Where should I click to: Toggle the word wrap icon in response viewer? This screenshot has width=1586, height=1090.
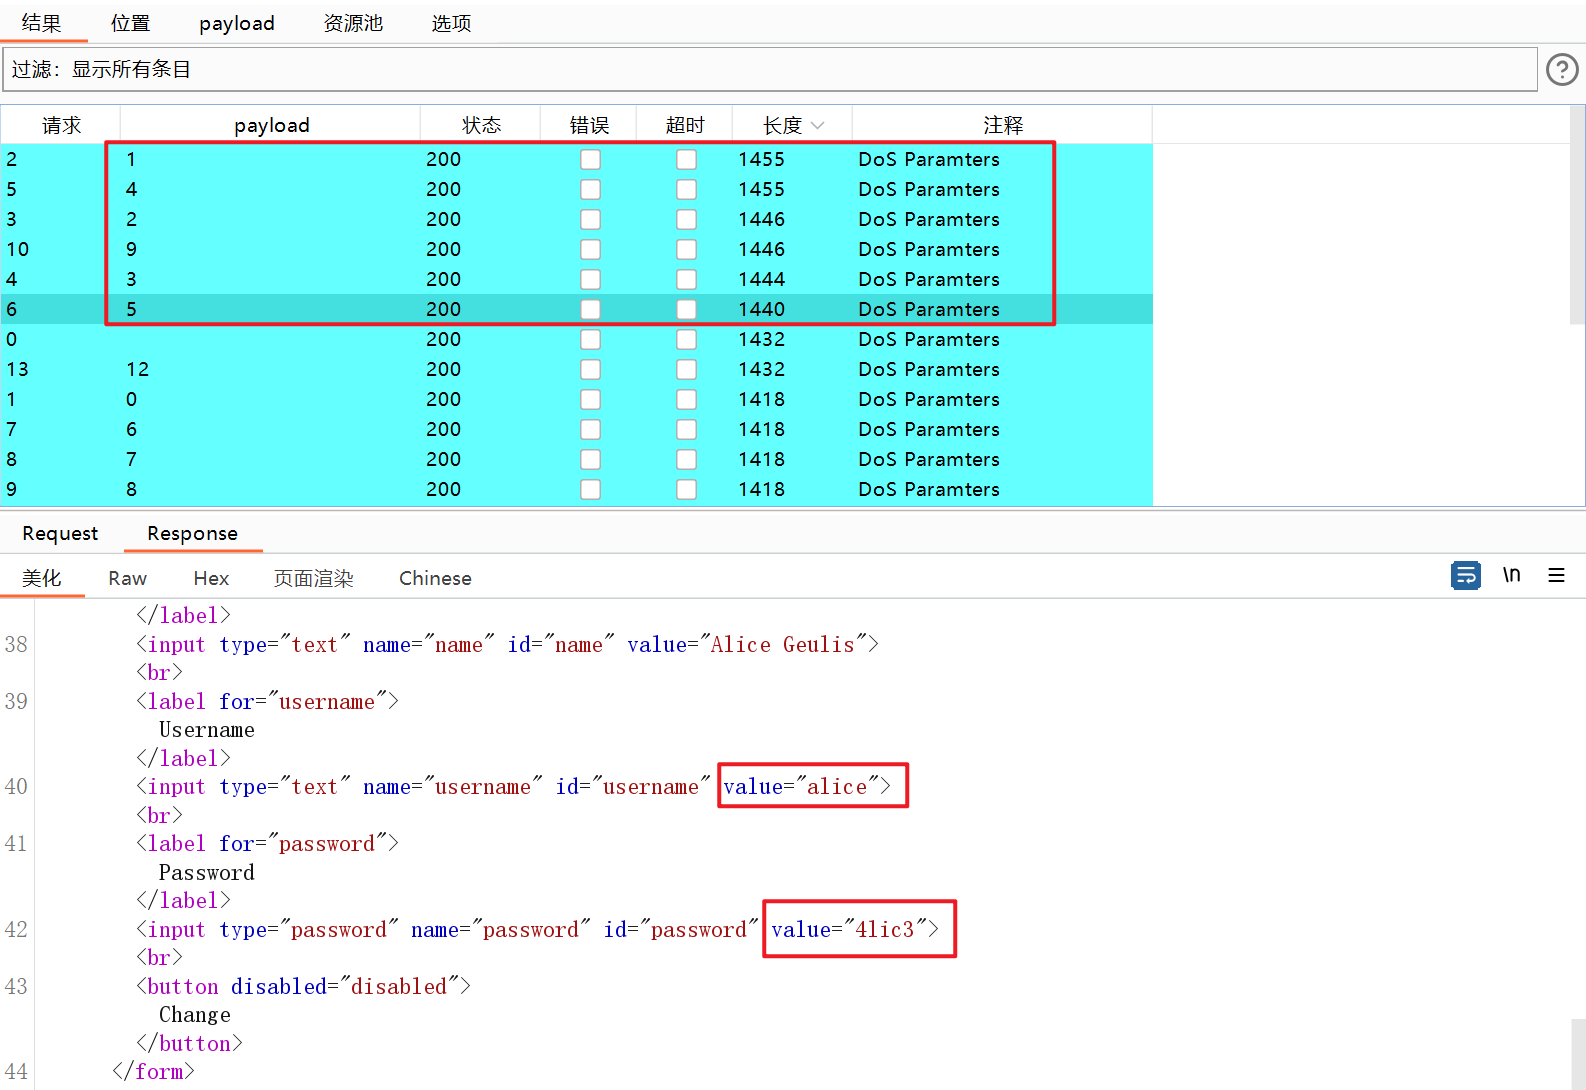click(x=1466, y=575)
